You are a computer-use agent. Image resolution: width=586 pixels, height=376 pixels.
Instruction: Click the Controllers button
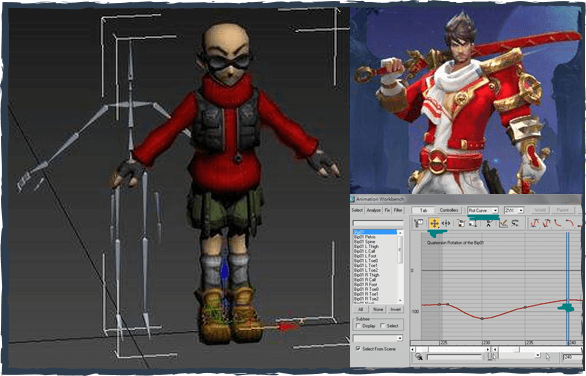coord(449,210)
